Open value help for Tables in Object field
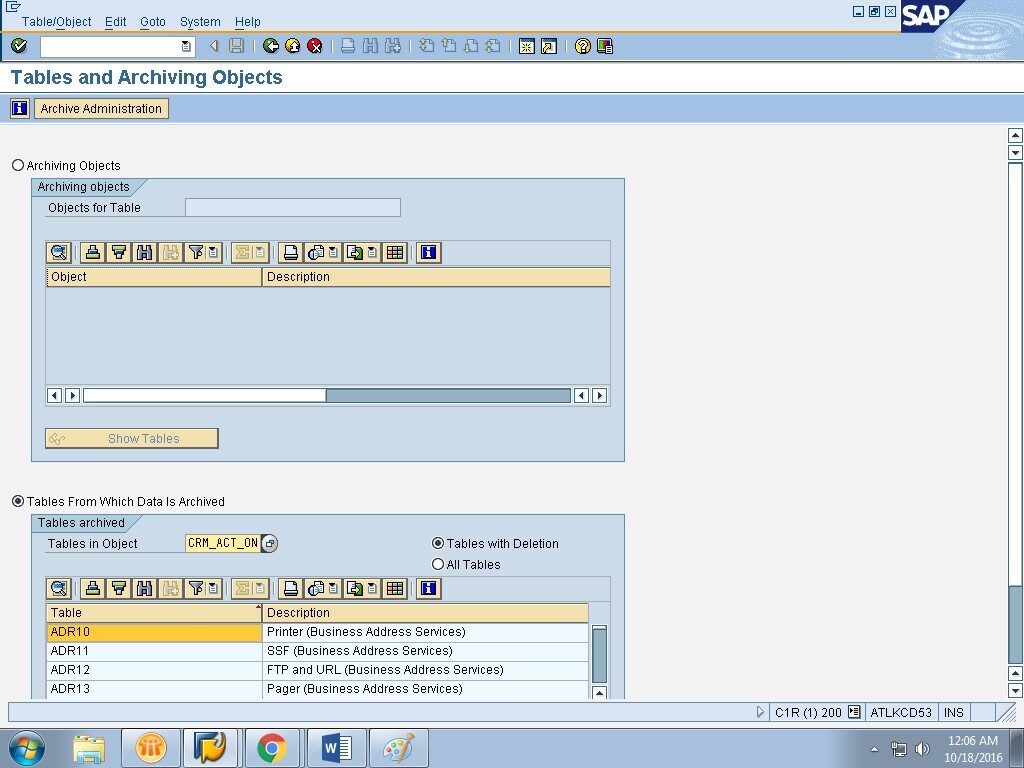Screen dimensions: 1024x768 pyautogui.click(x=270, y=544)
